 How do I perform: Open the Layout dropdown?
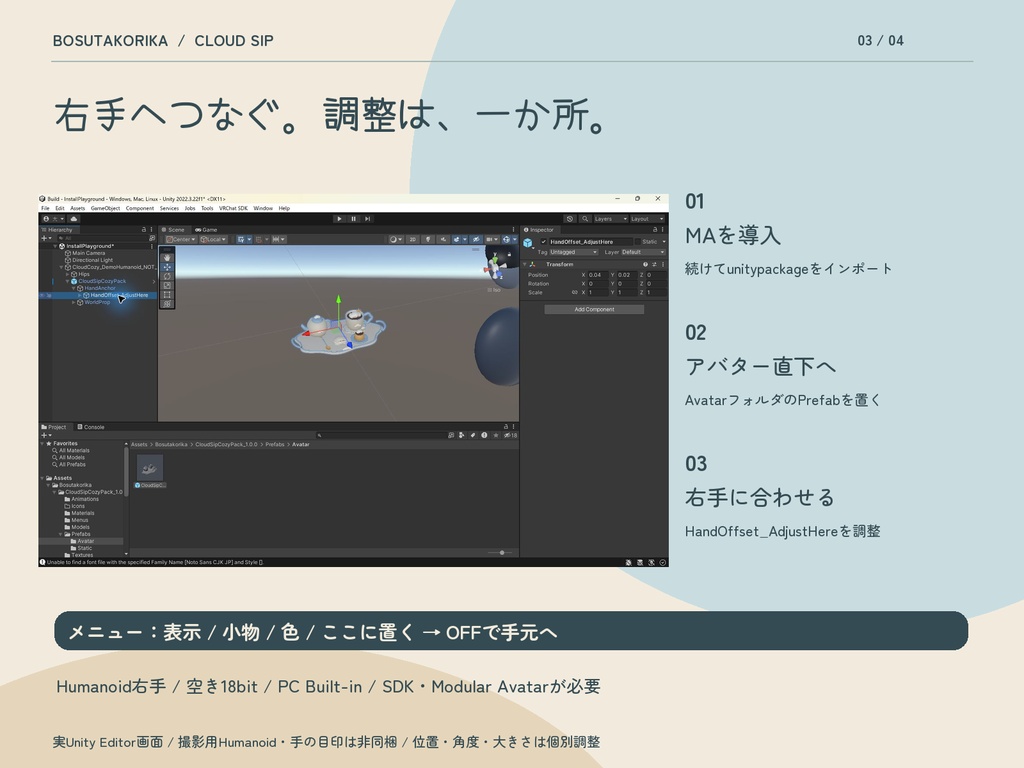[x=647, y=219]
